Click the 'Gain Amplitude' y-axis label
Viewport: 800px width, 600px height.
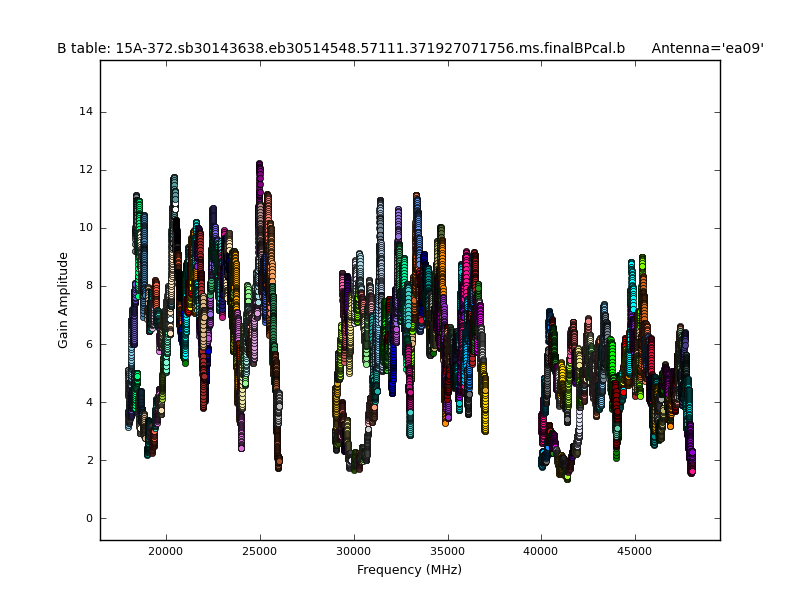click(x=63, y=300)
